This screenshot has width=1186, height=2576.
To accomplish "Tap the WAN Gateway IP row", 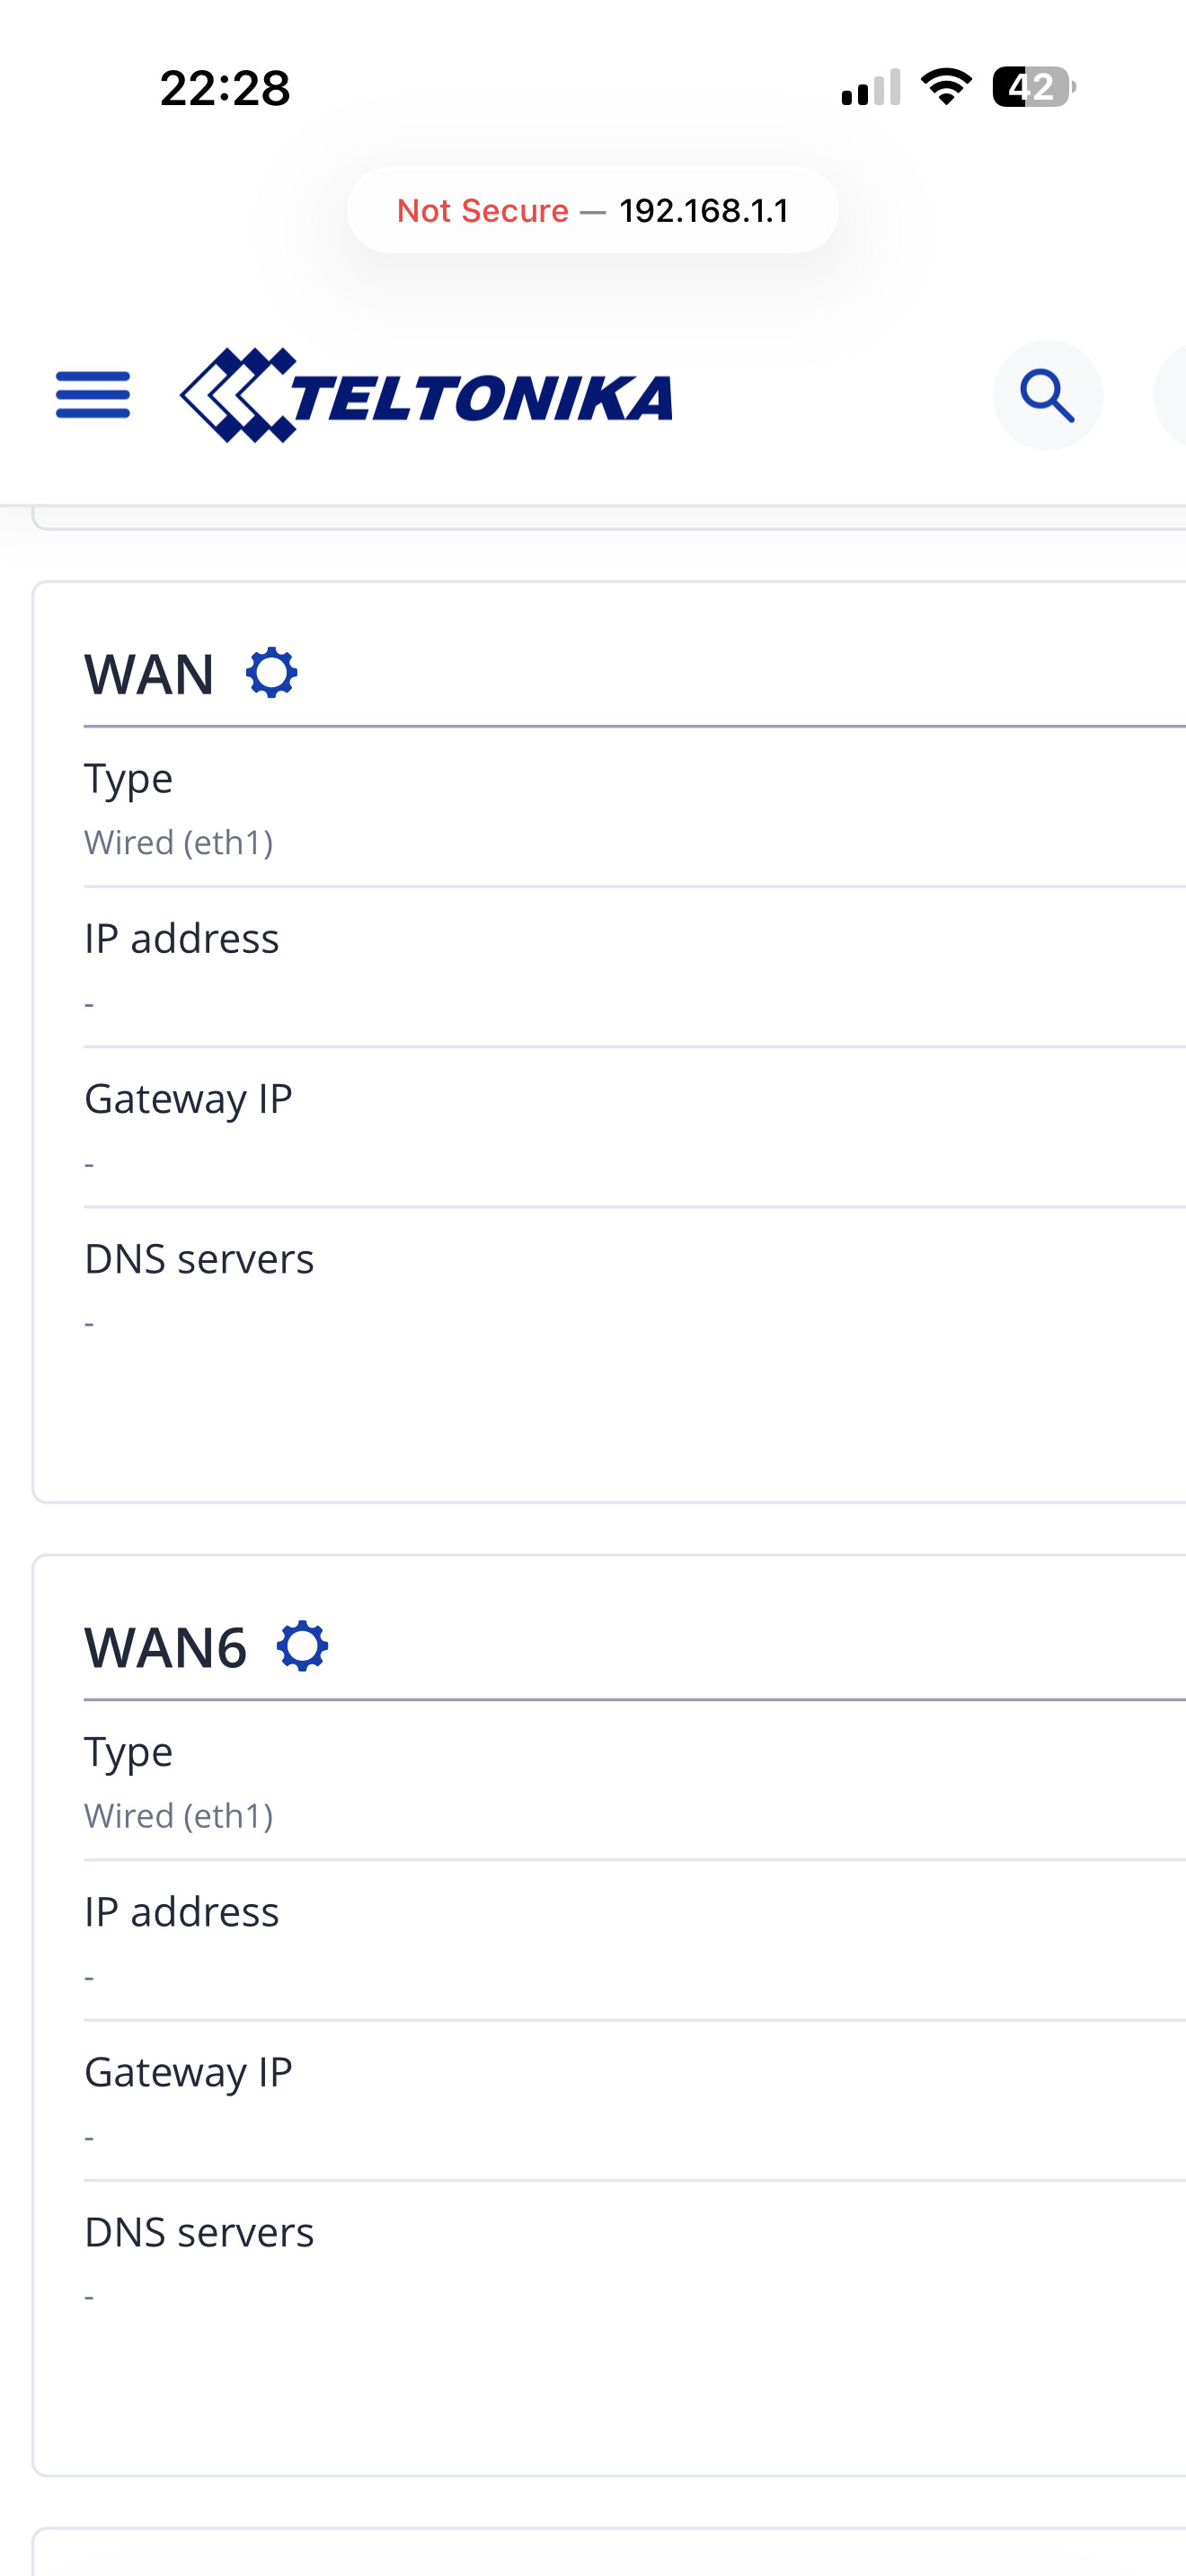I will tap(635, 1127).
